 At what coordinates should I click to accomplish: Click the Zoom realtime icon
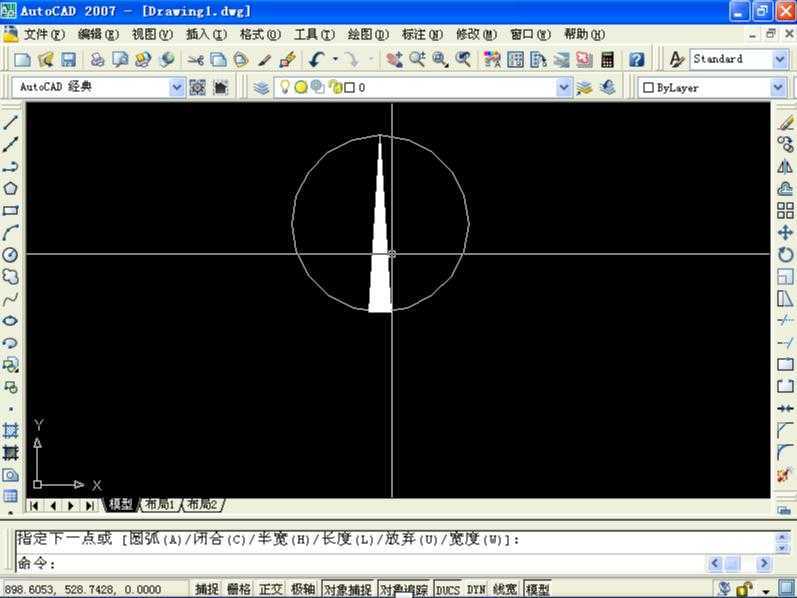pos(417,59)
